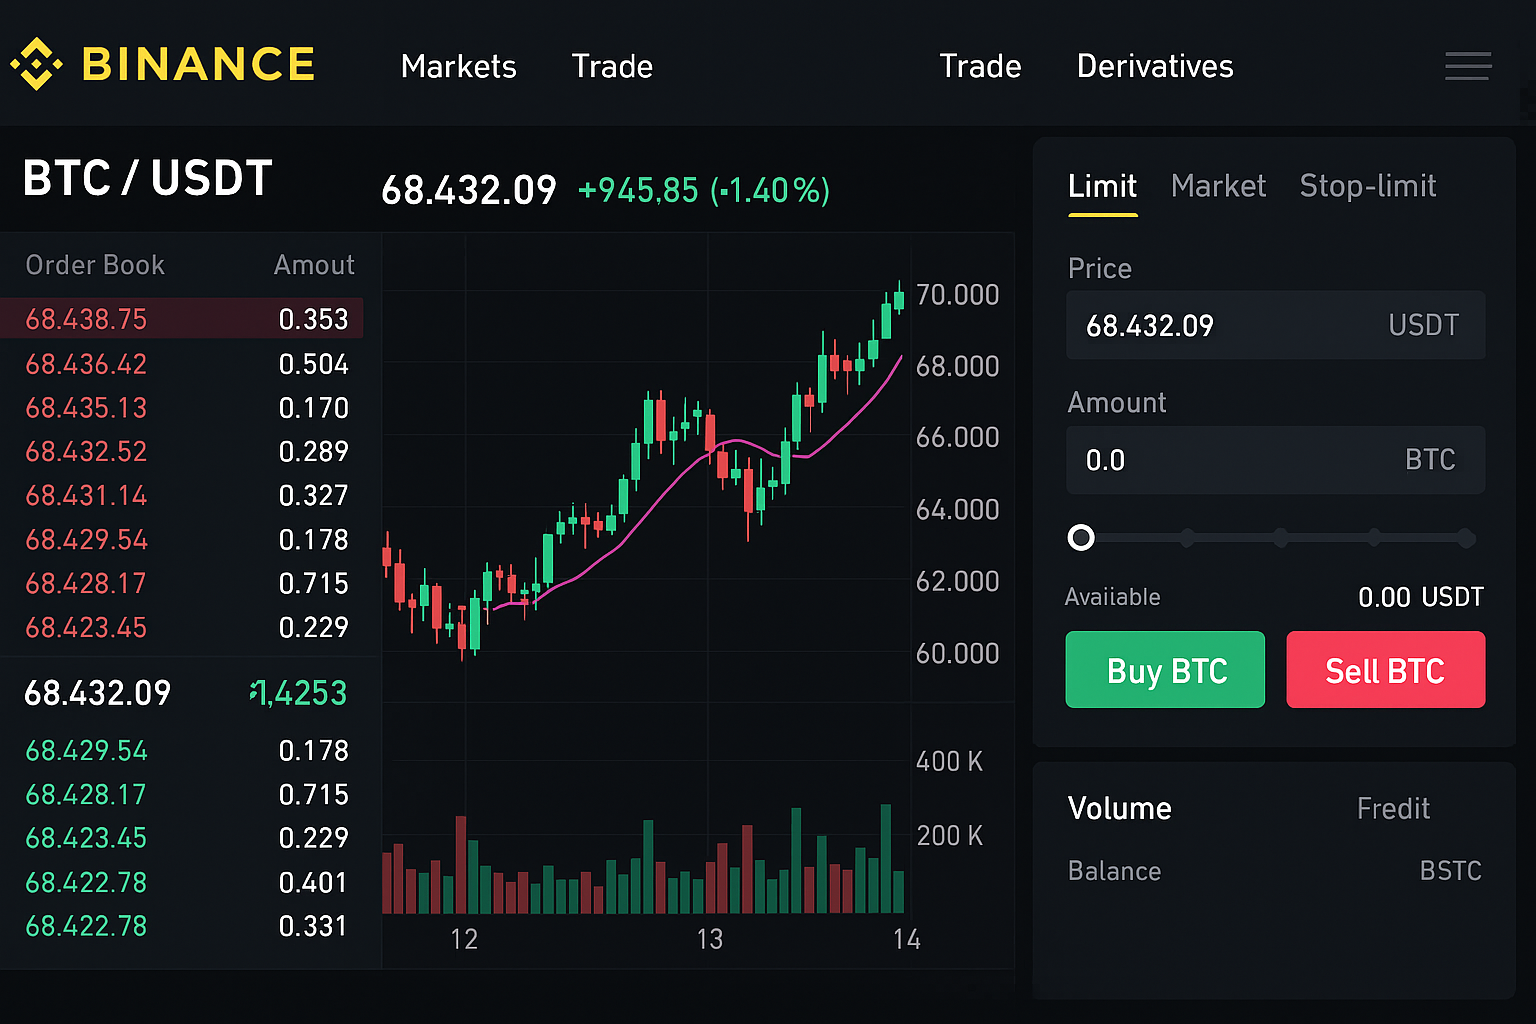The height and width of the screenshot is (1024, 1536).
Task: Select green buy order price 68.428.17
Action: point(86,795)
